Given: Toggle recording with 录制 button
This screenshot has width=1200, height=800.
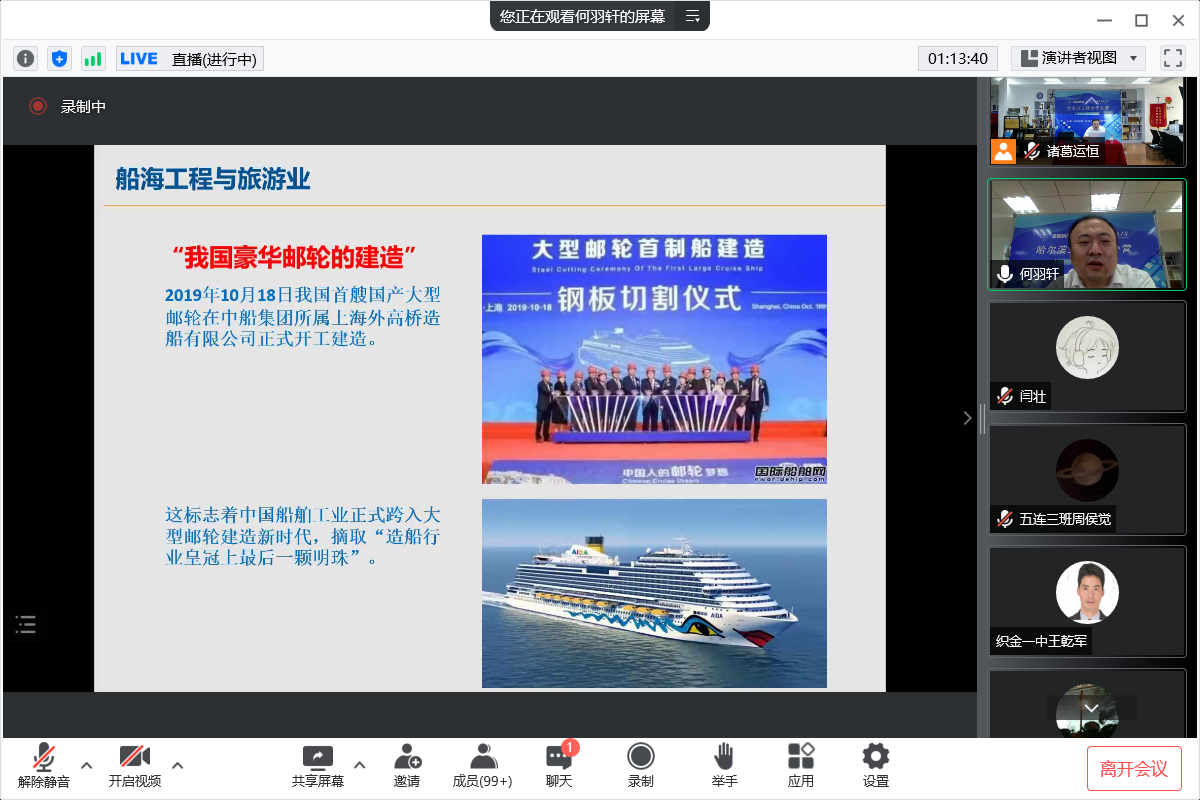Looking at the screenshot, I should (641, 765).
